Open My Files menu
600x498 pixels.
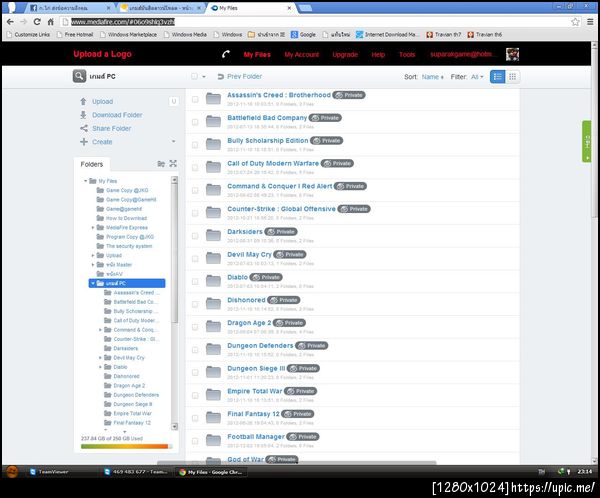coord(257,54)
